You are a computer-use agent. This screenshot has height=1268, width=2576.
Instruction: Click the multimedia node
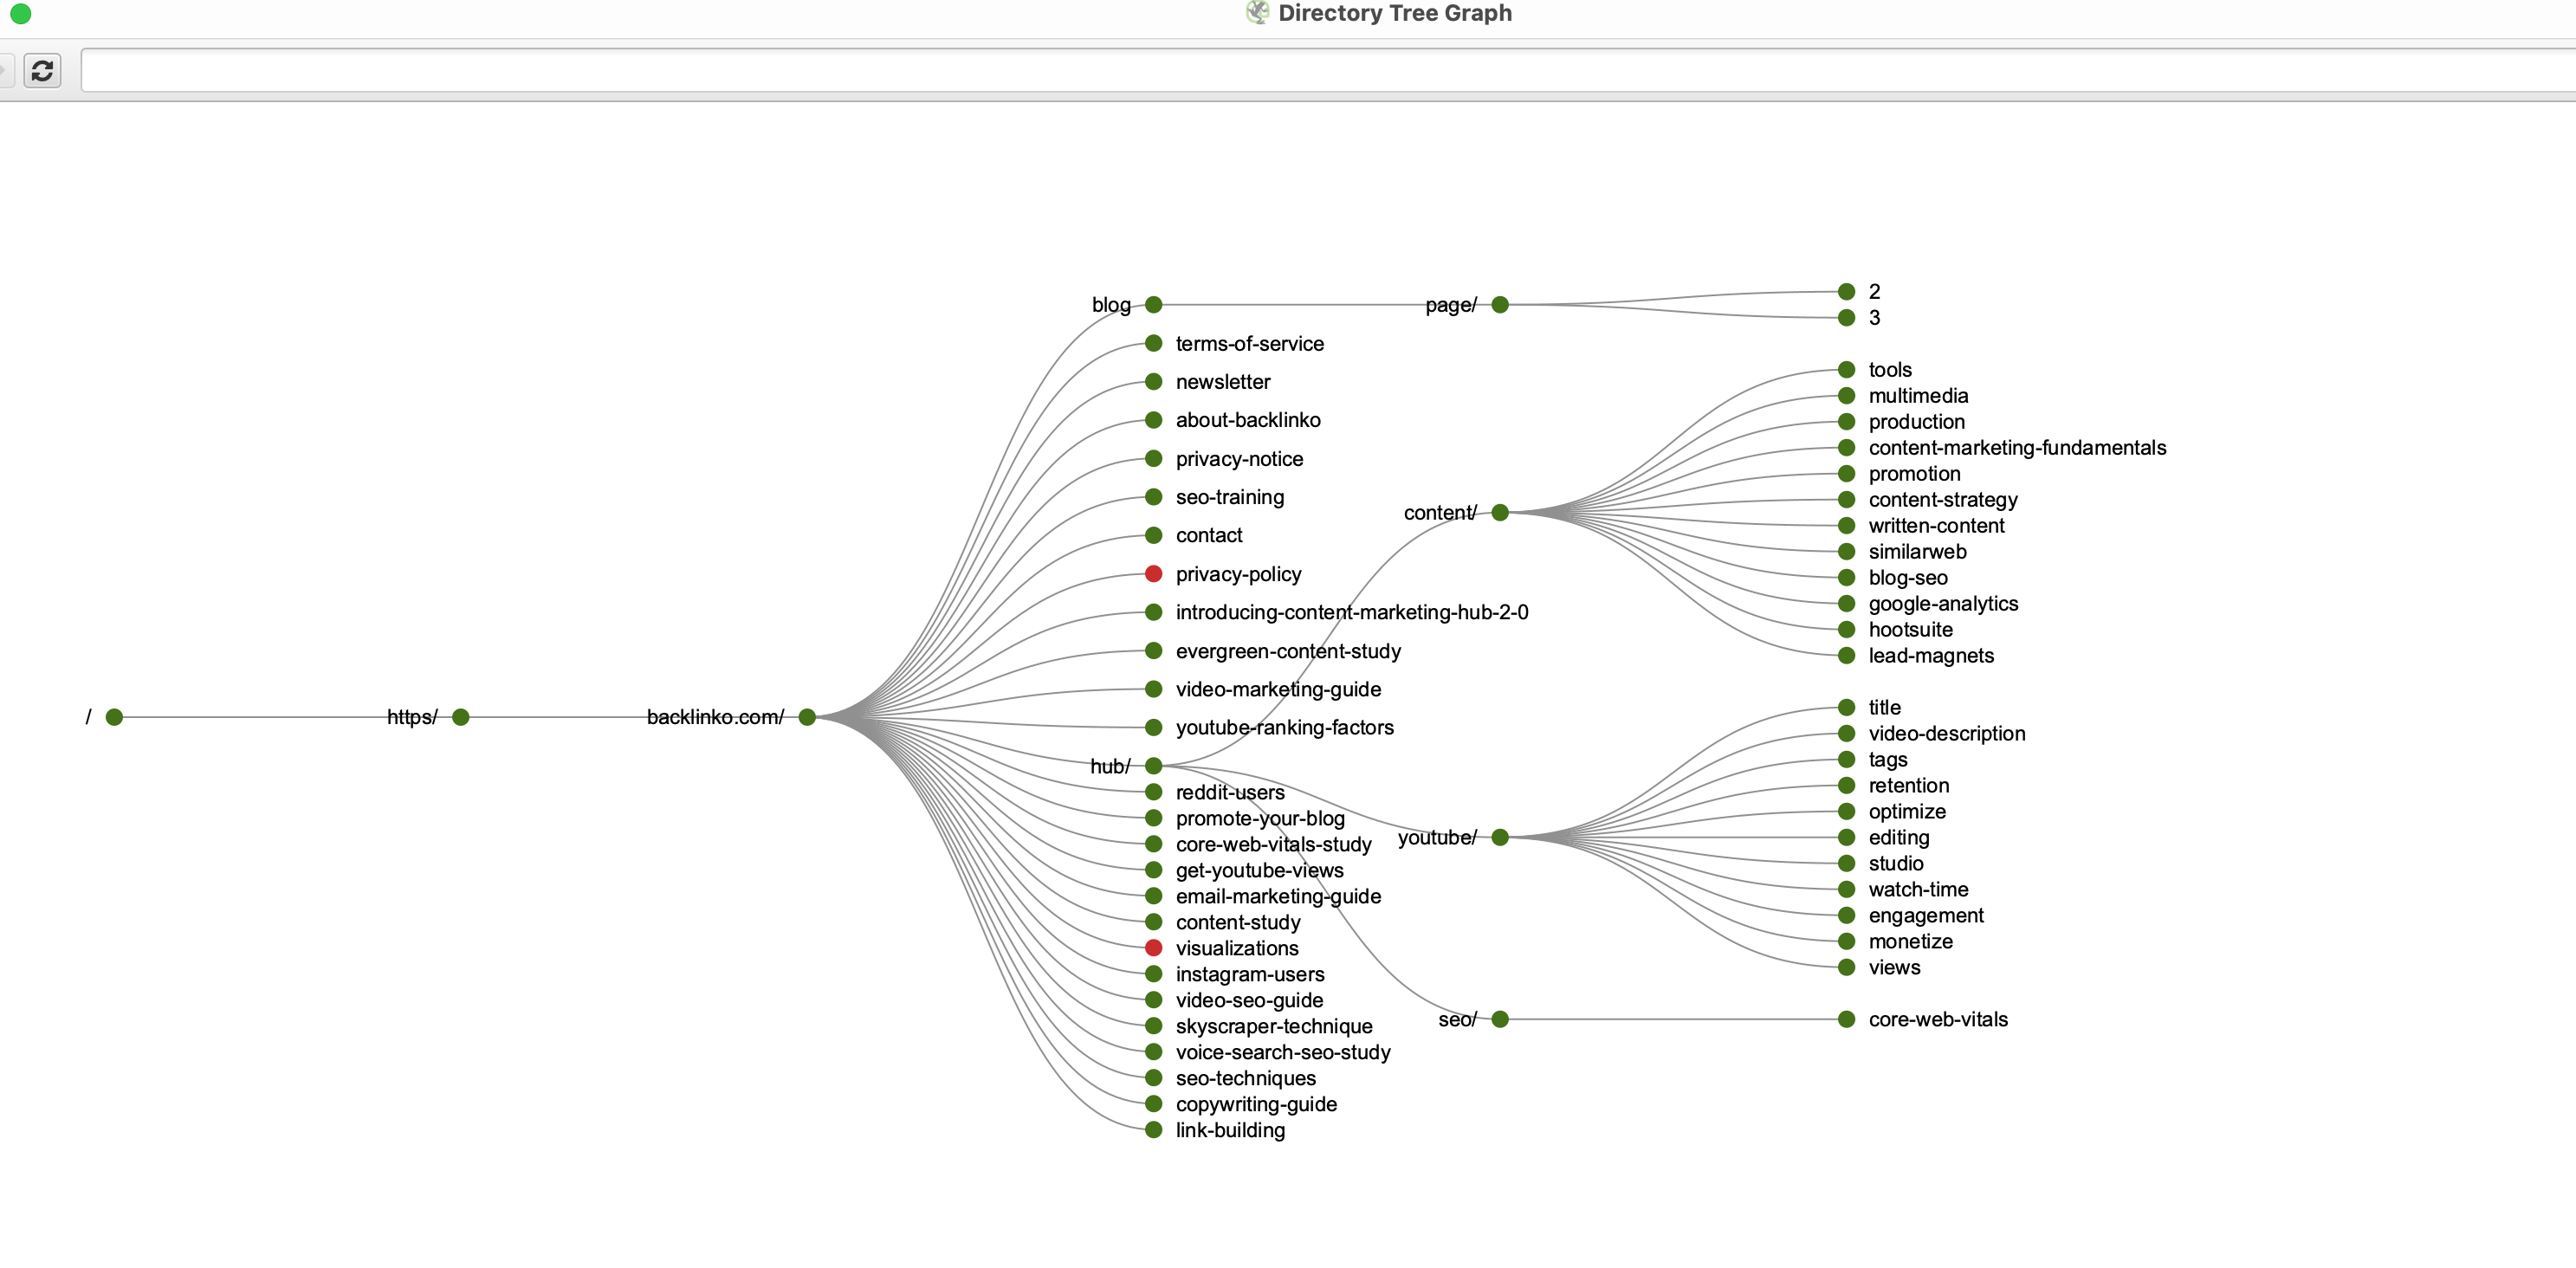click(x=1846, y=395)
